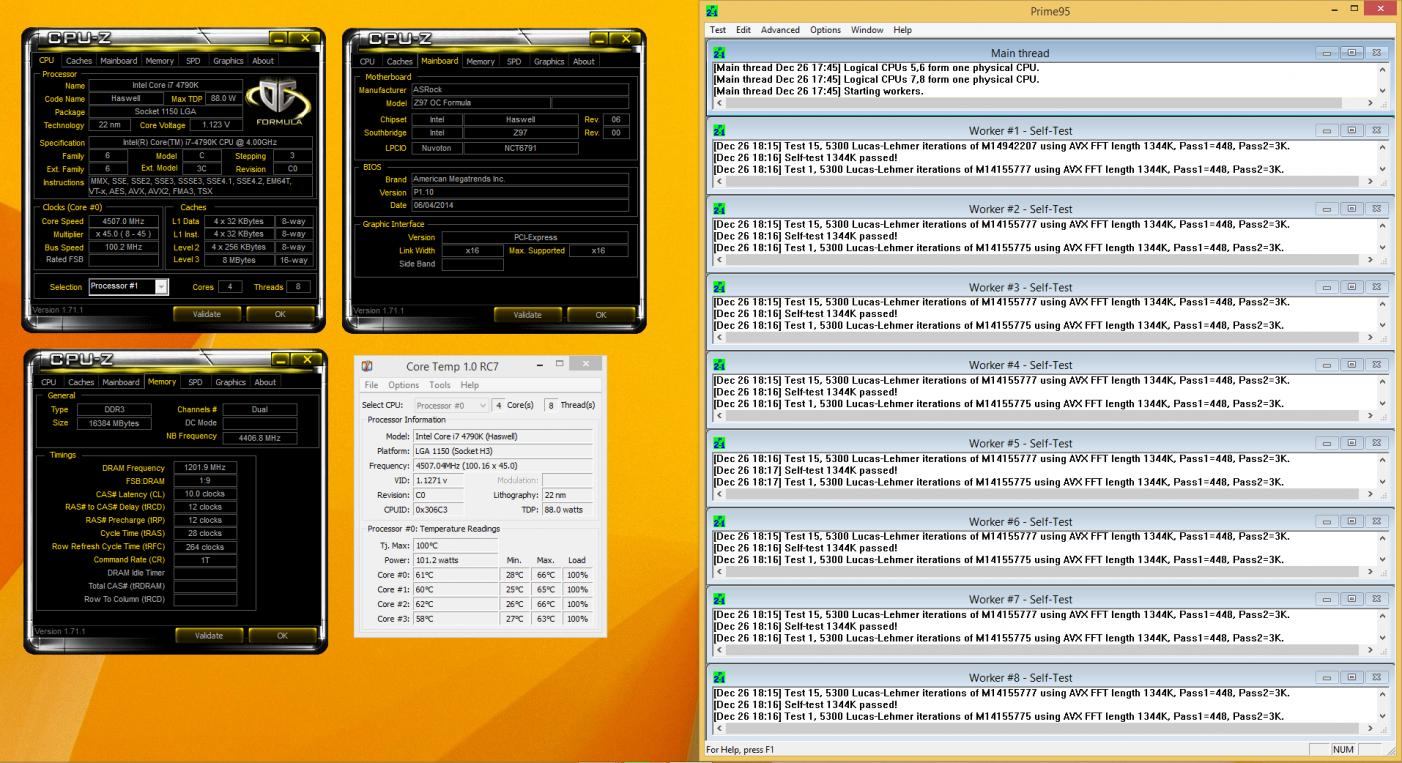
Task: Open the Advanced menu in Prime95
Action: 780,30
